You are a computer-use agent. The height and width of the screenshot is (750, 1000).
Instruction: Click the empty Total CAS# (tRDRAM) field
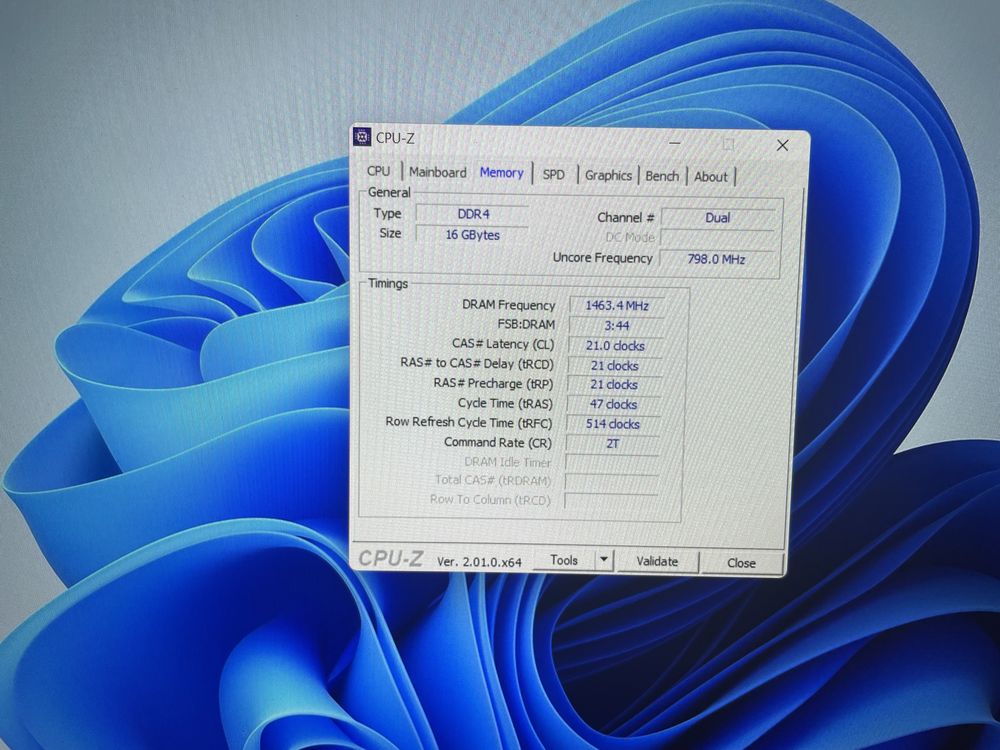[x=611, y=482]
